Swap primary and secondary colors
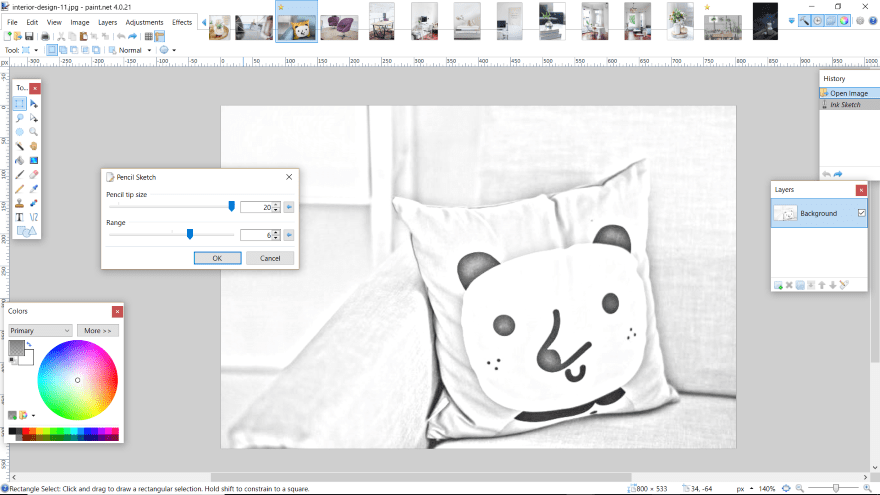The height and width of the screenshot is (495, 880). click(x=30, y=345)
